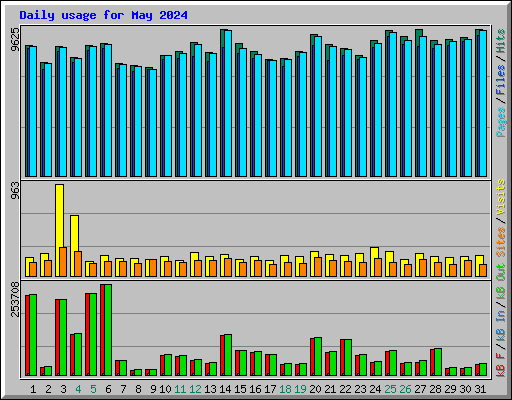Click the 'Hits' legend label

(500, 41)
